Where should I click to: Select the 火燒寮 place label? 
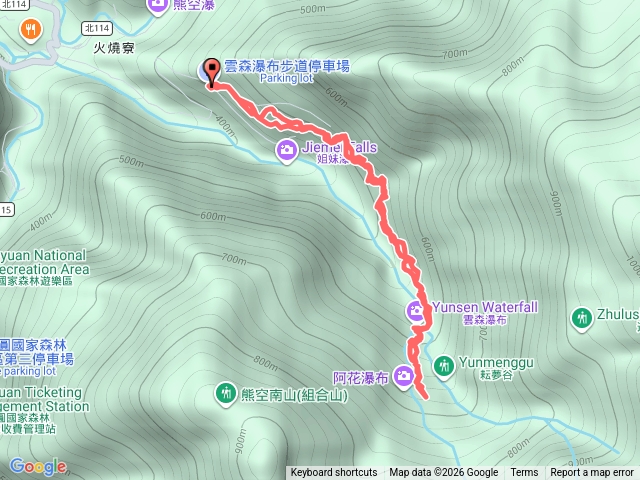click(x=114, y=48)
